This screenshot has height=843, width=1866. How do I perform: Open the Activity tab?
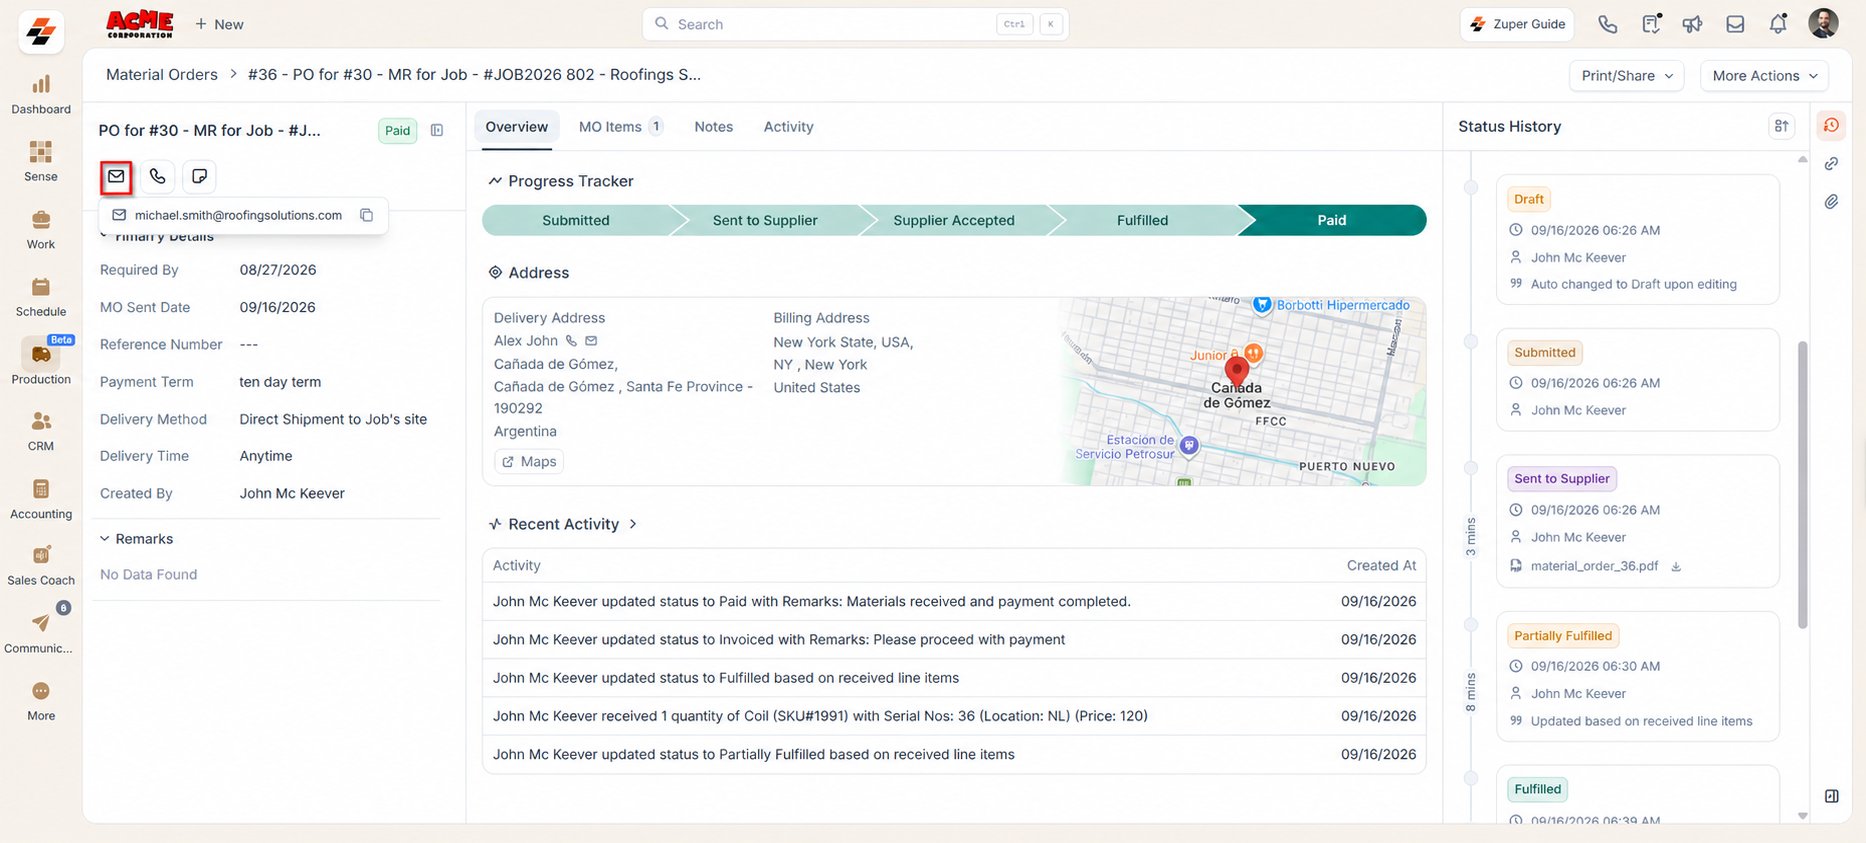click(788, 127)
